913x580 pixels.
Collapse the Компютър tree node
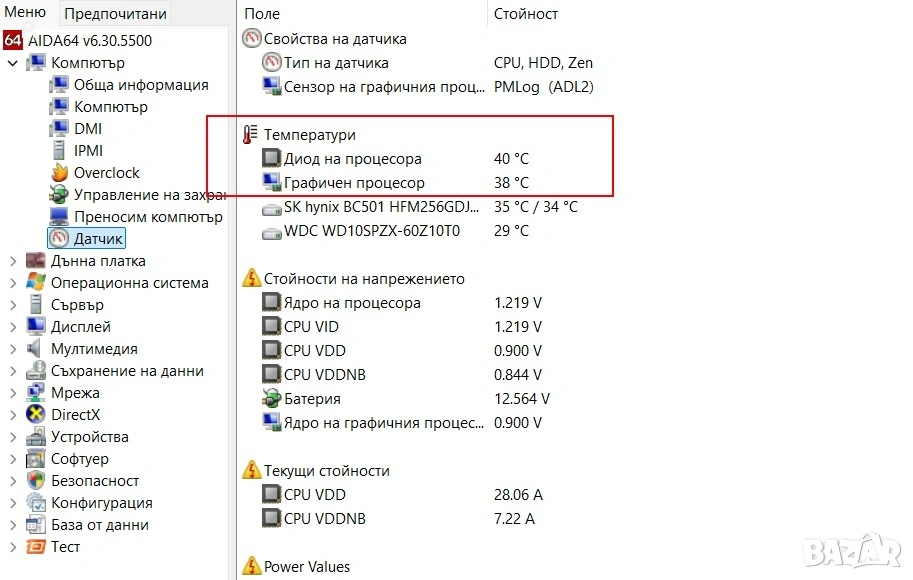tap(13, 62)
